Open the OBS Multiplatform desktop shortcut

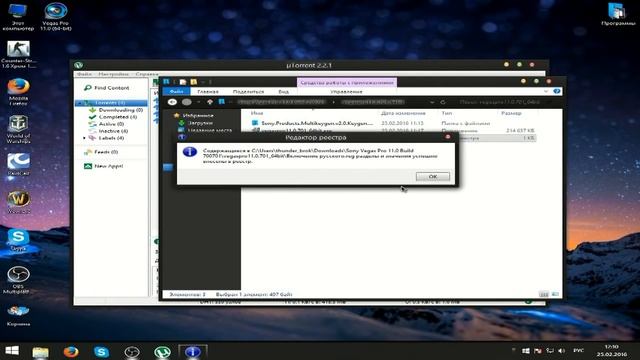point(18,280)
